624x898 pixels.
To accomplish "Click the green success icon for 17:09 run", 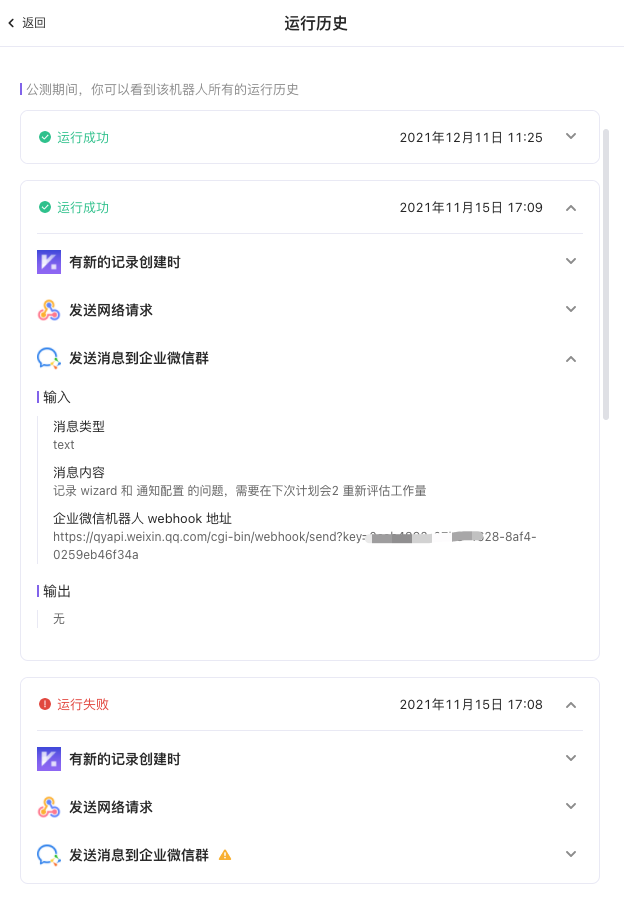I will point(45,207).
